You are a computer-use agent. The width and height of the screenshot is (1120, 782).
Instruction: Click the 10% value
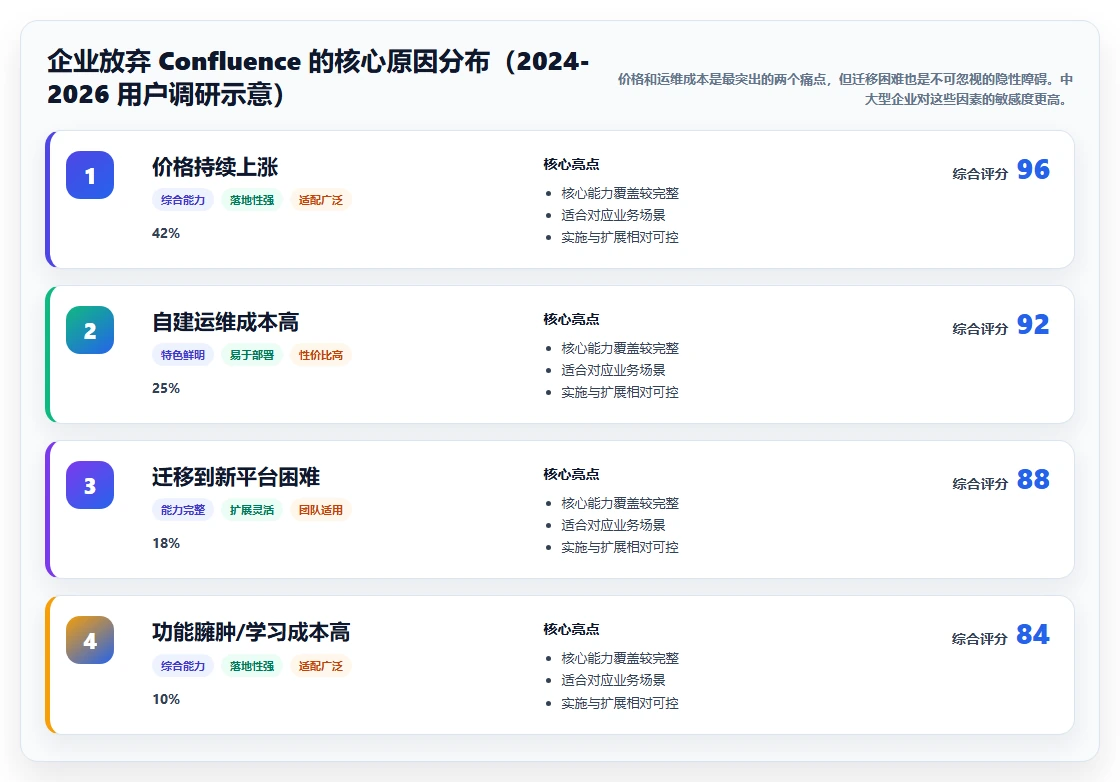pyautogui.click(x=166, y=699)
